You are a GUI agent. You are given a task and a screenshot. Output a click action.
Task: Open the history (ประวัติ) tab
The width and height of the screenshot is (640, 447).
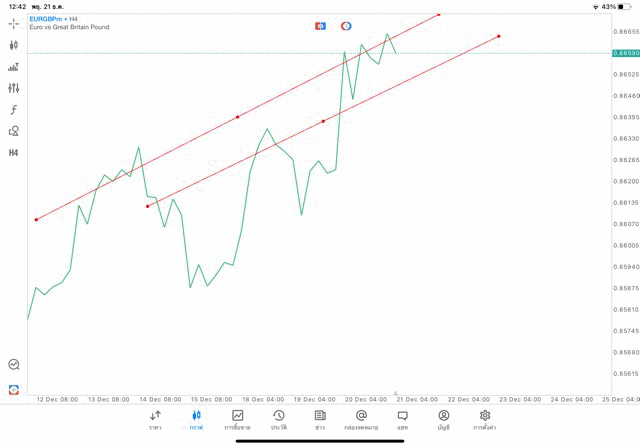click(279, 419)
